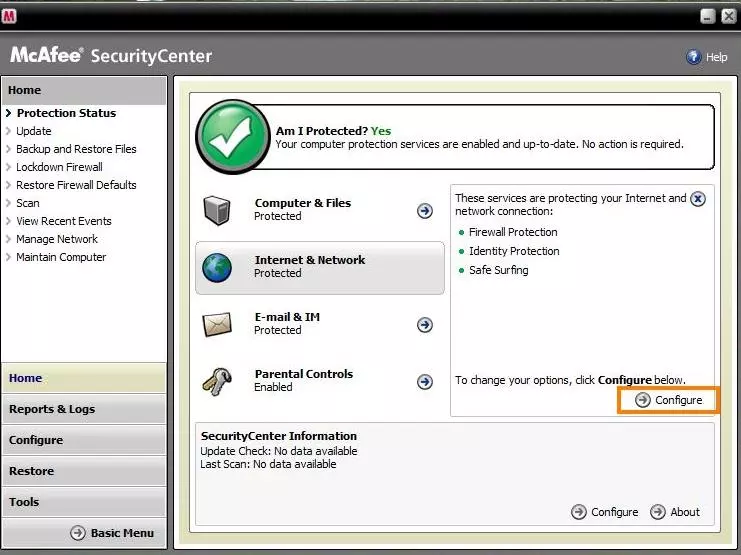Select the Home tab in the lower menu
This screenshot has width=741, height=555.
click(84, 378)
